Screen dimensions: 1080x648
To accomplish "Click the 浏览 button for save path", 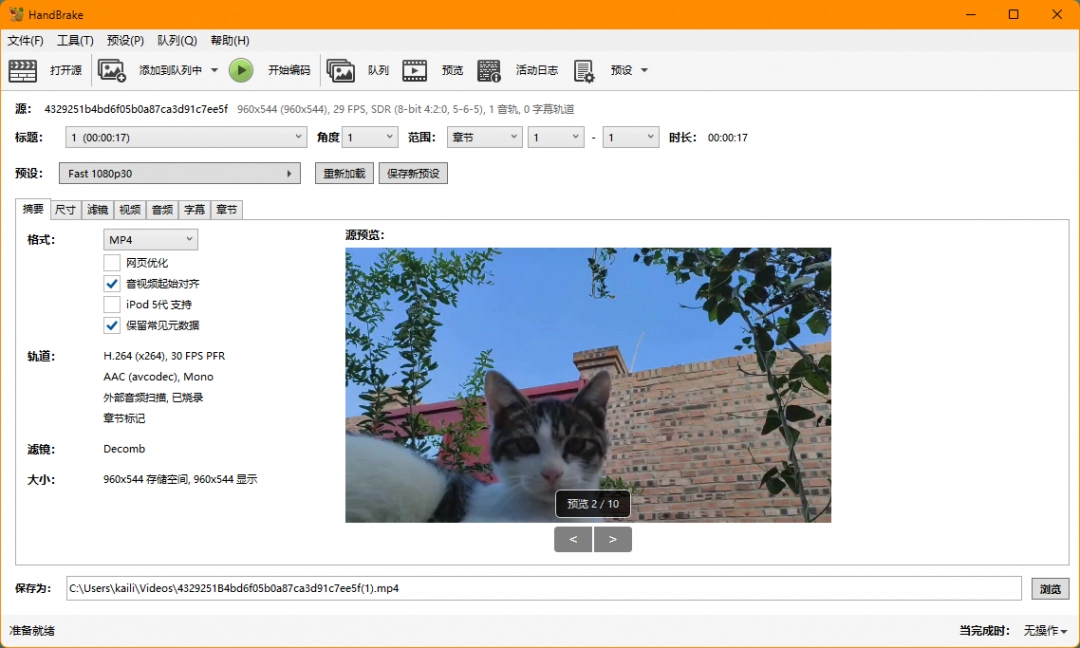I will (1050, 589).
